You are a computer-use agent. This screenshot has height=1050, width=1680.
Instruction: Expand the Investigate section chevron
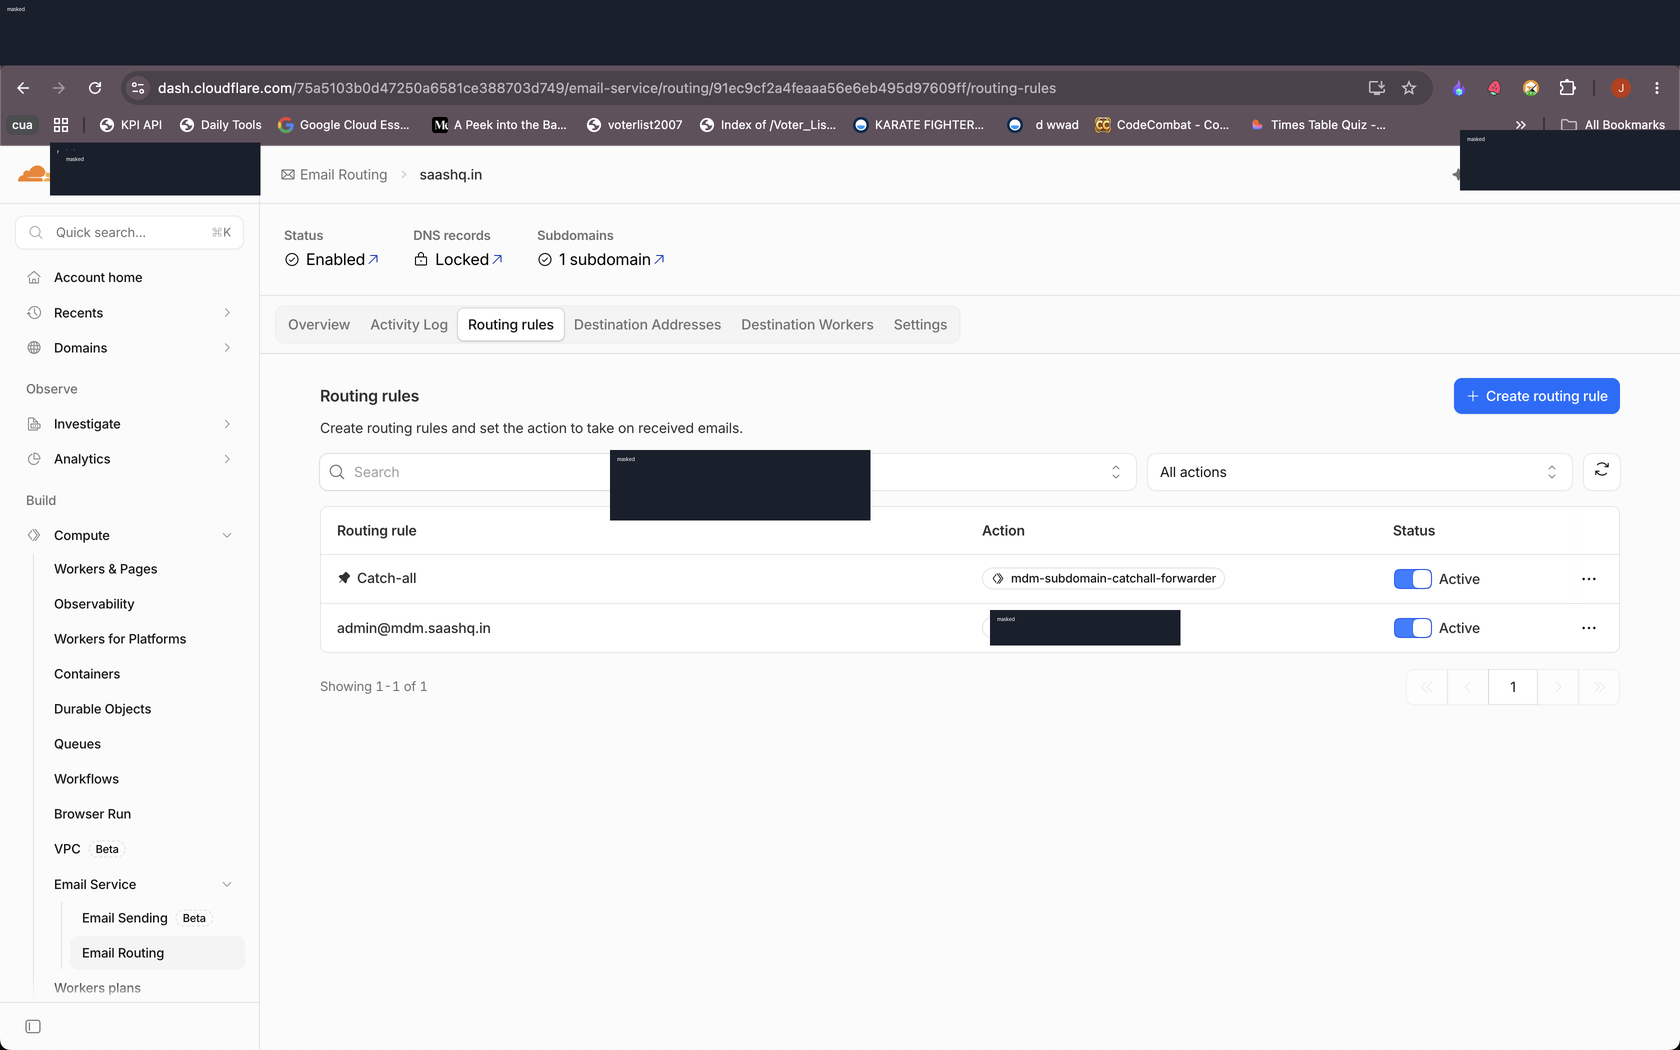[227, 424]
